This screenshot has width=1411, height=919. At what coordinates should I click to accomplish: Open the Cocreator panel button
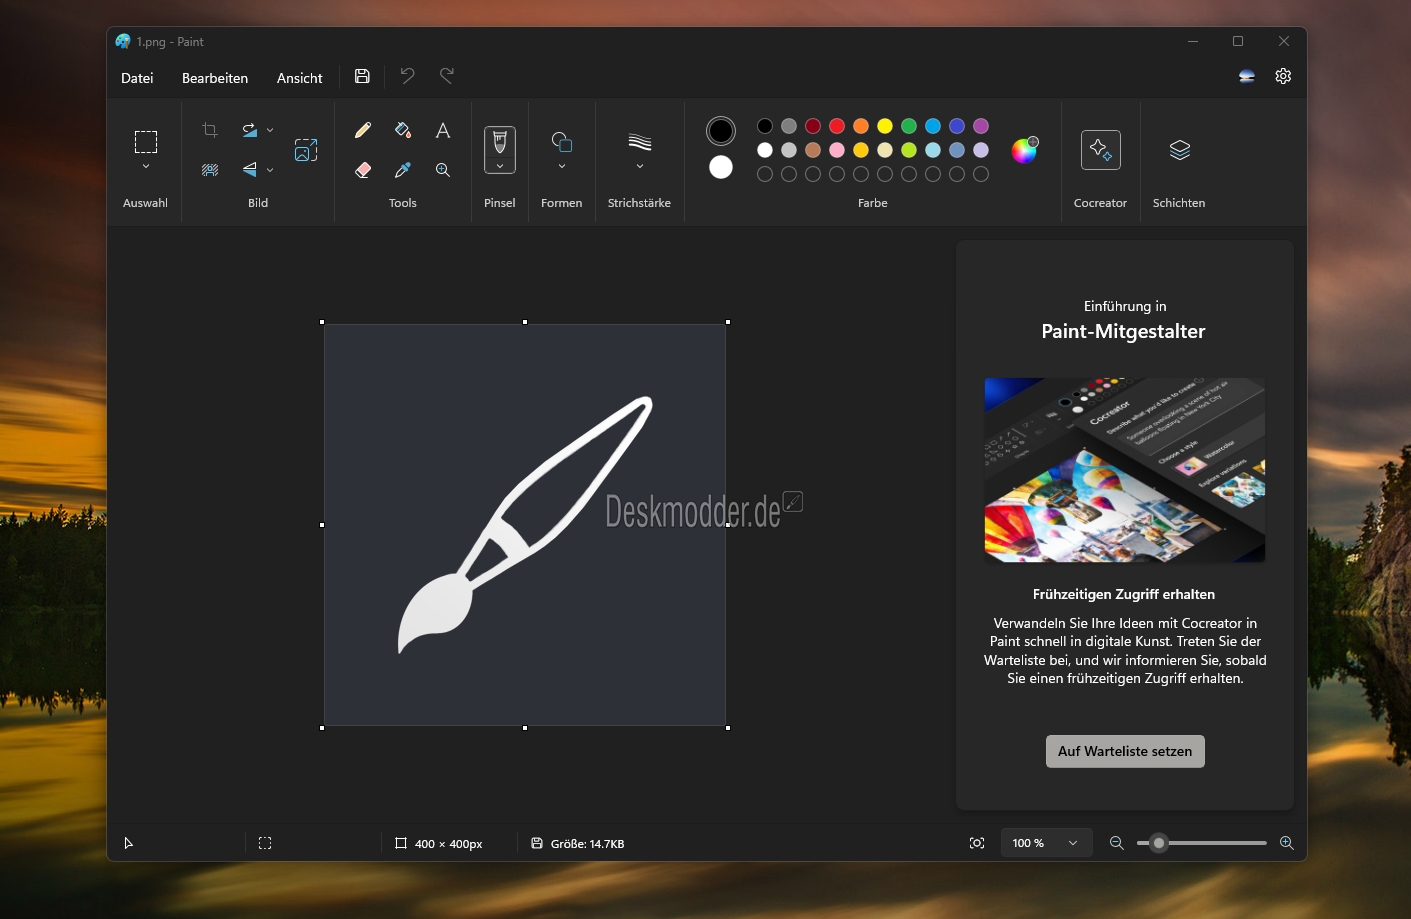point(1100,150)
